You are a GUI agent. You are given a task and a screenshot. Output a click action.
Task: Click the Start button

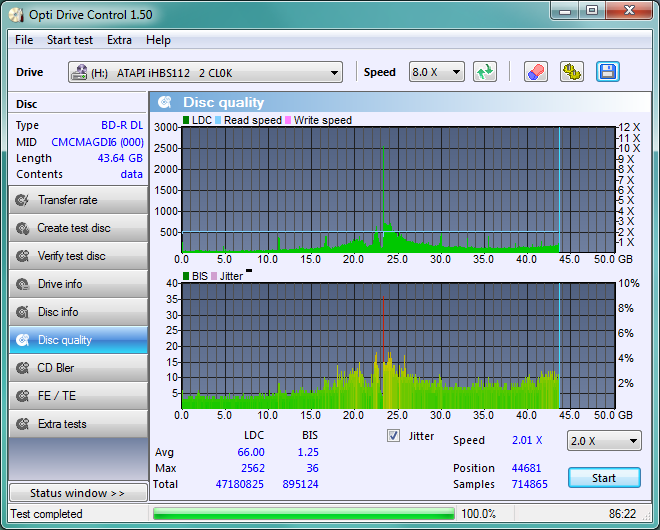point(604,478)
